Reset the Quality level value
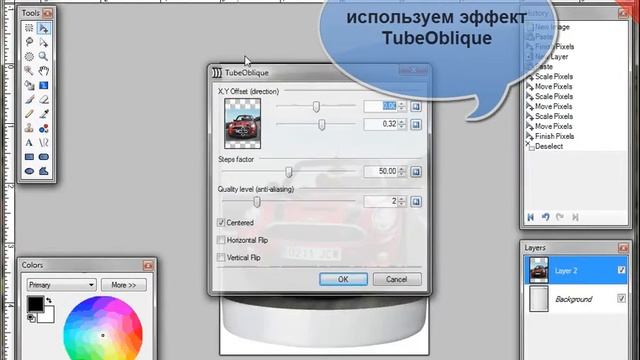Screen dimensions: 640x360 416,201
